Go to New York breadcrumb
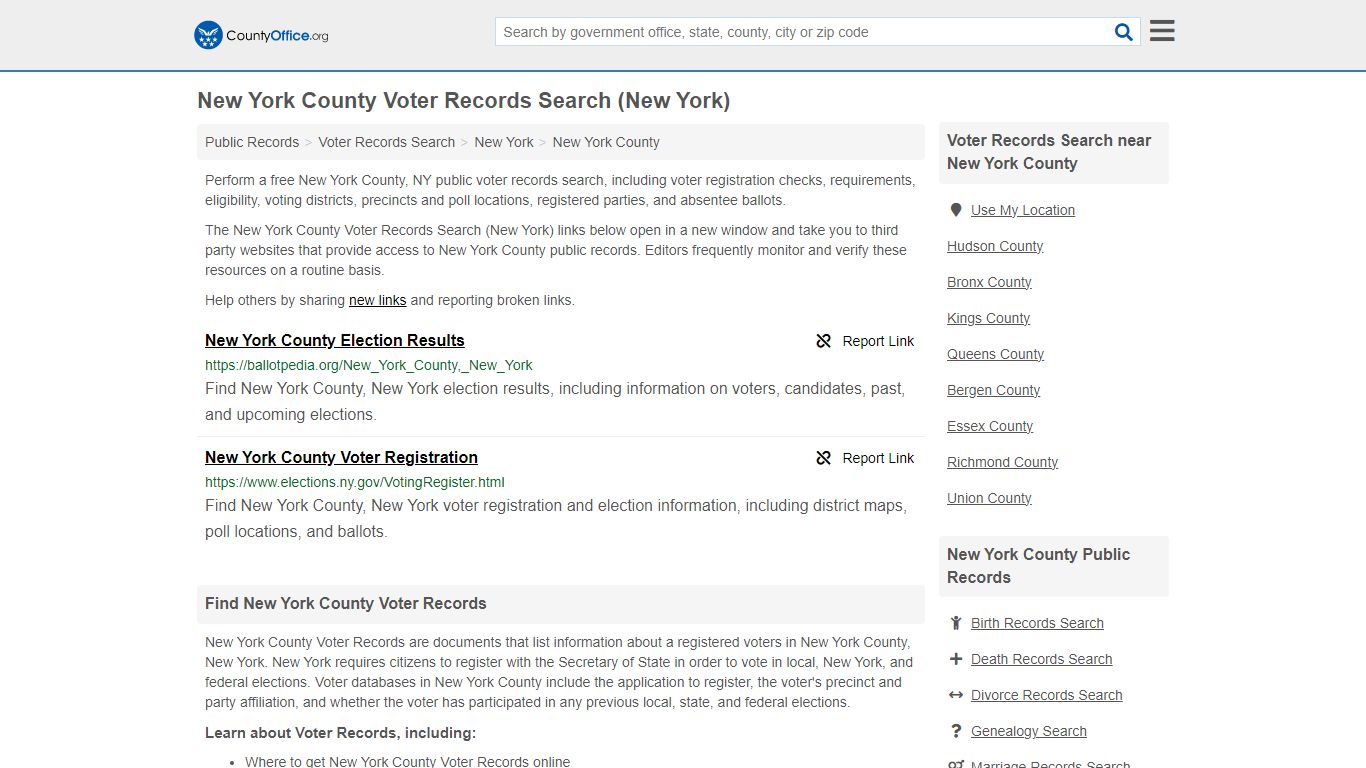 [504, 142]
